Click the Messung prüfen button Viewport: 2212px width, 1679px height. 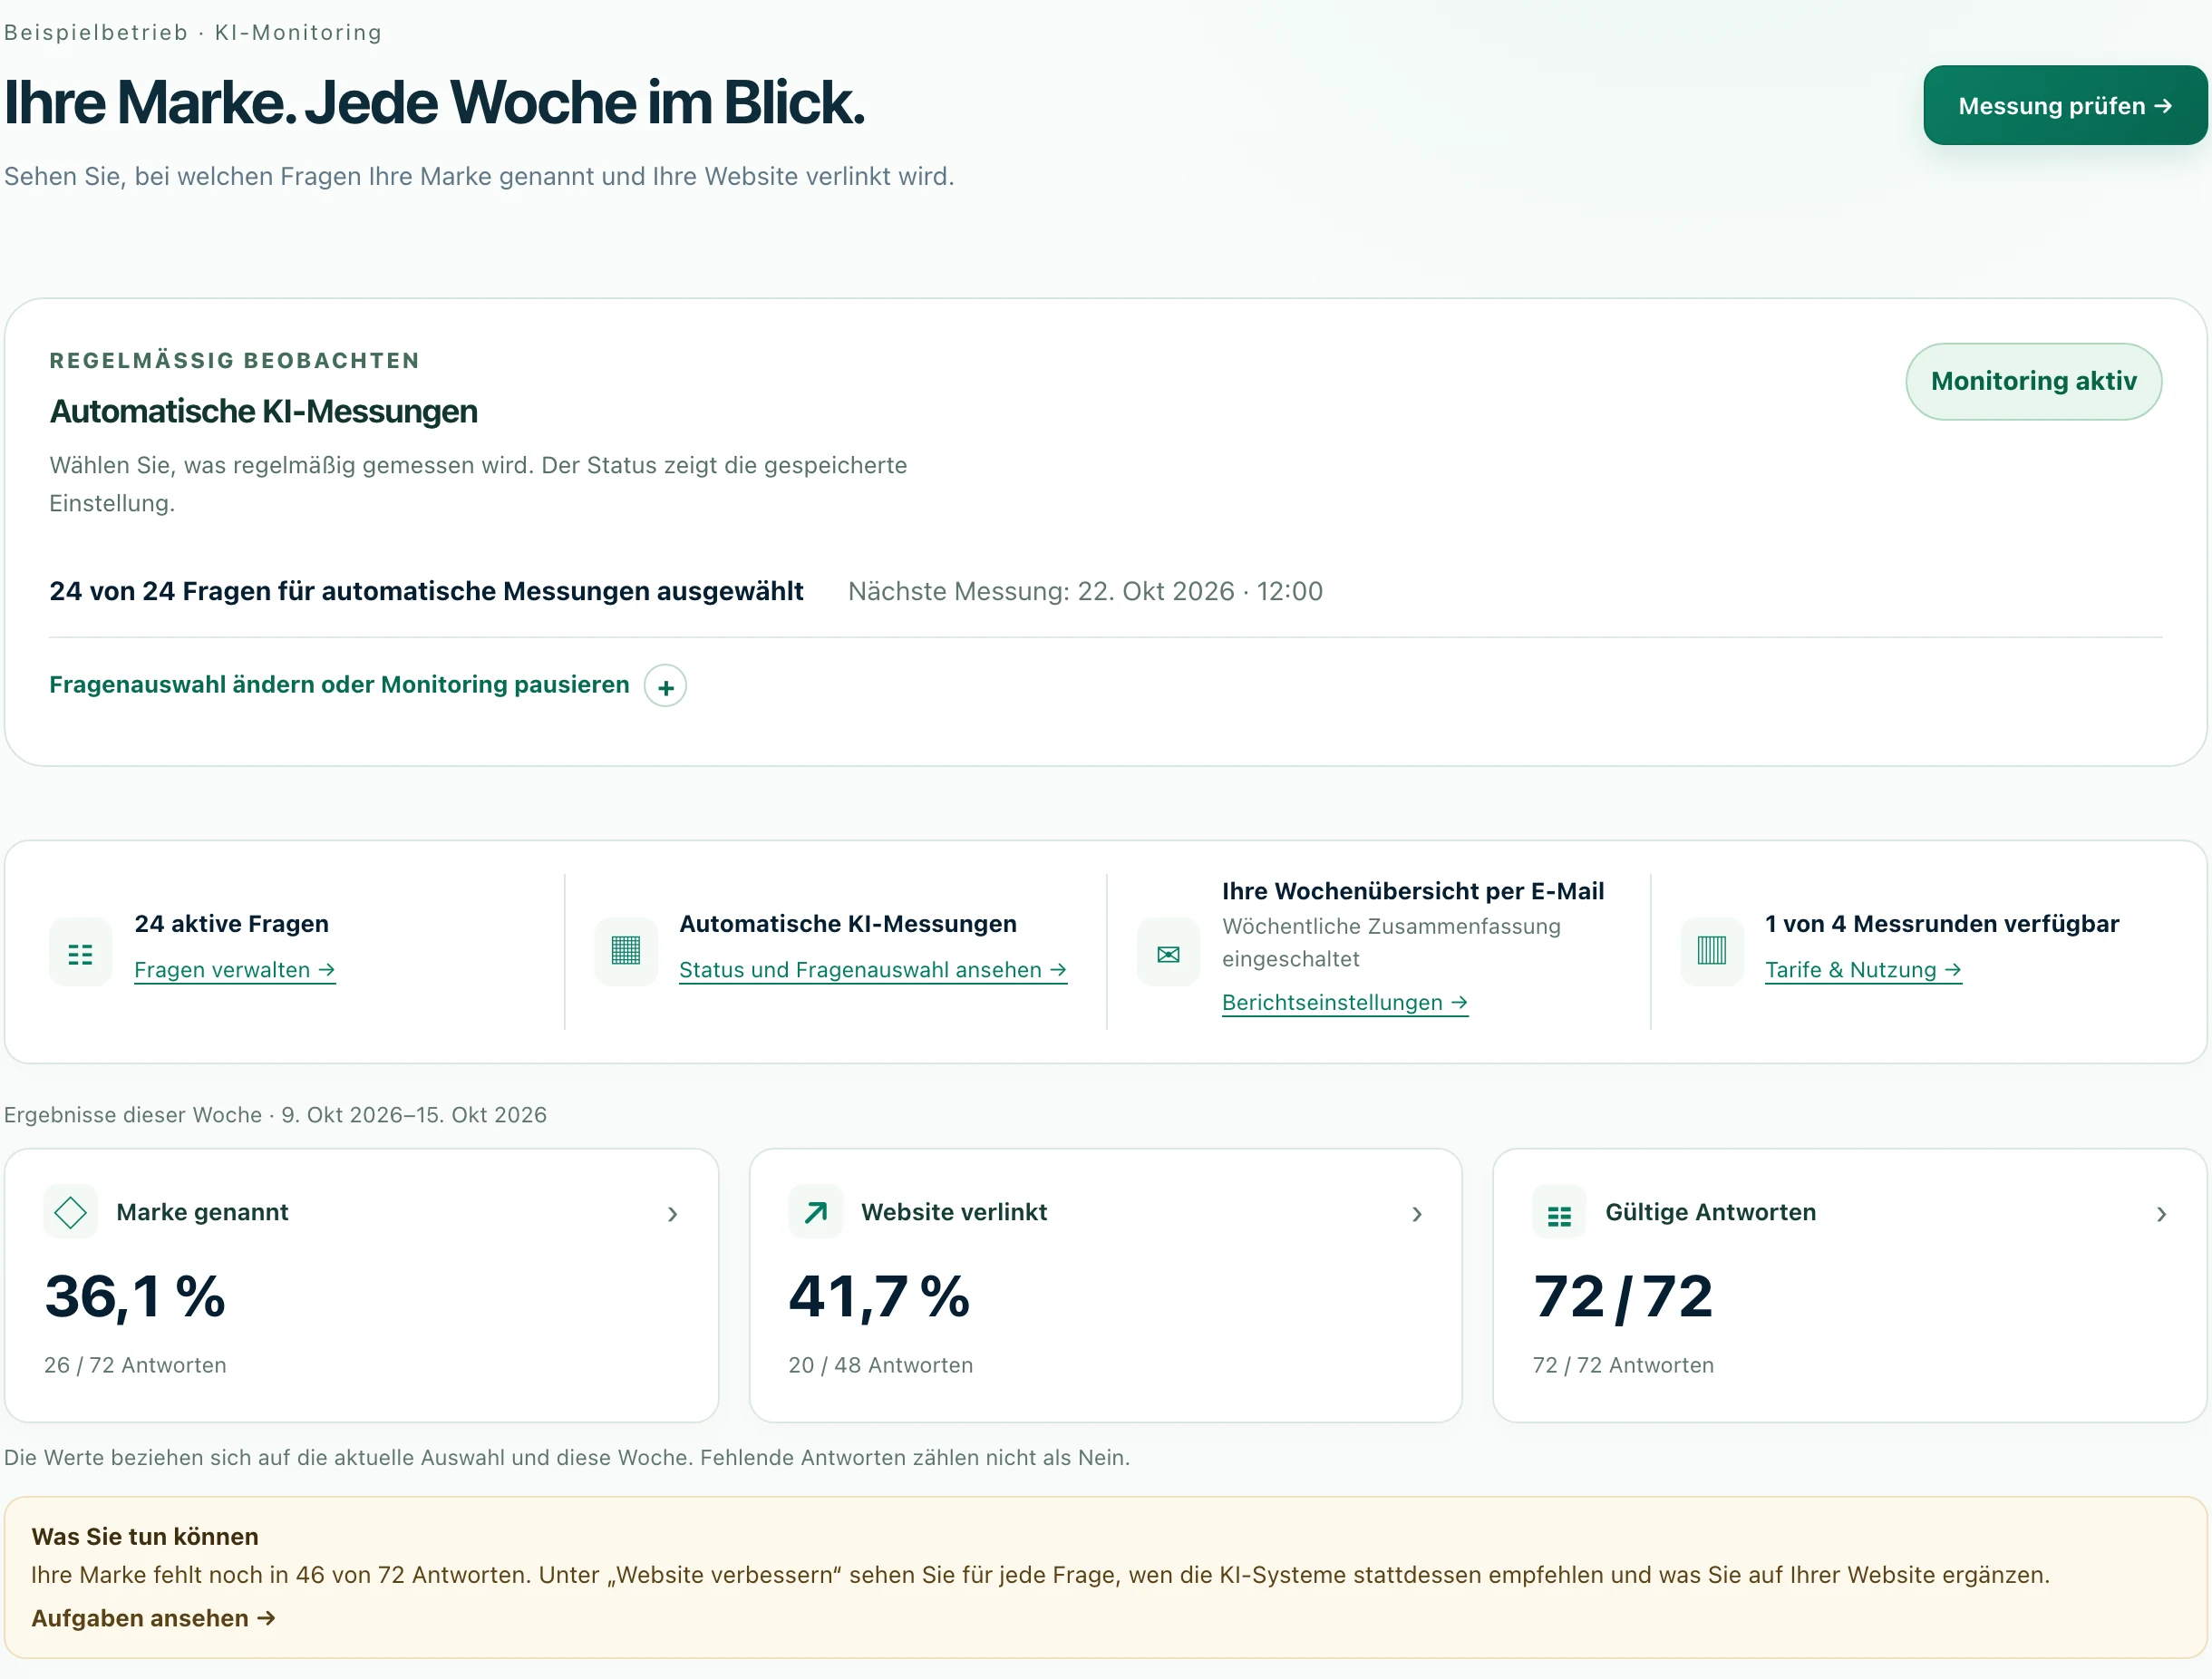point(2064,105)
